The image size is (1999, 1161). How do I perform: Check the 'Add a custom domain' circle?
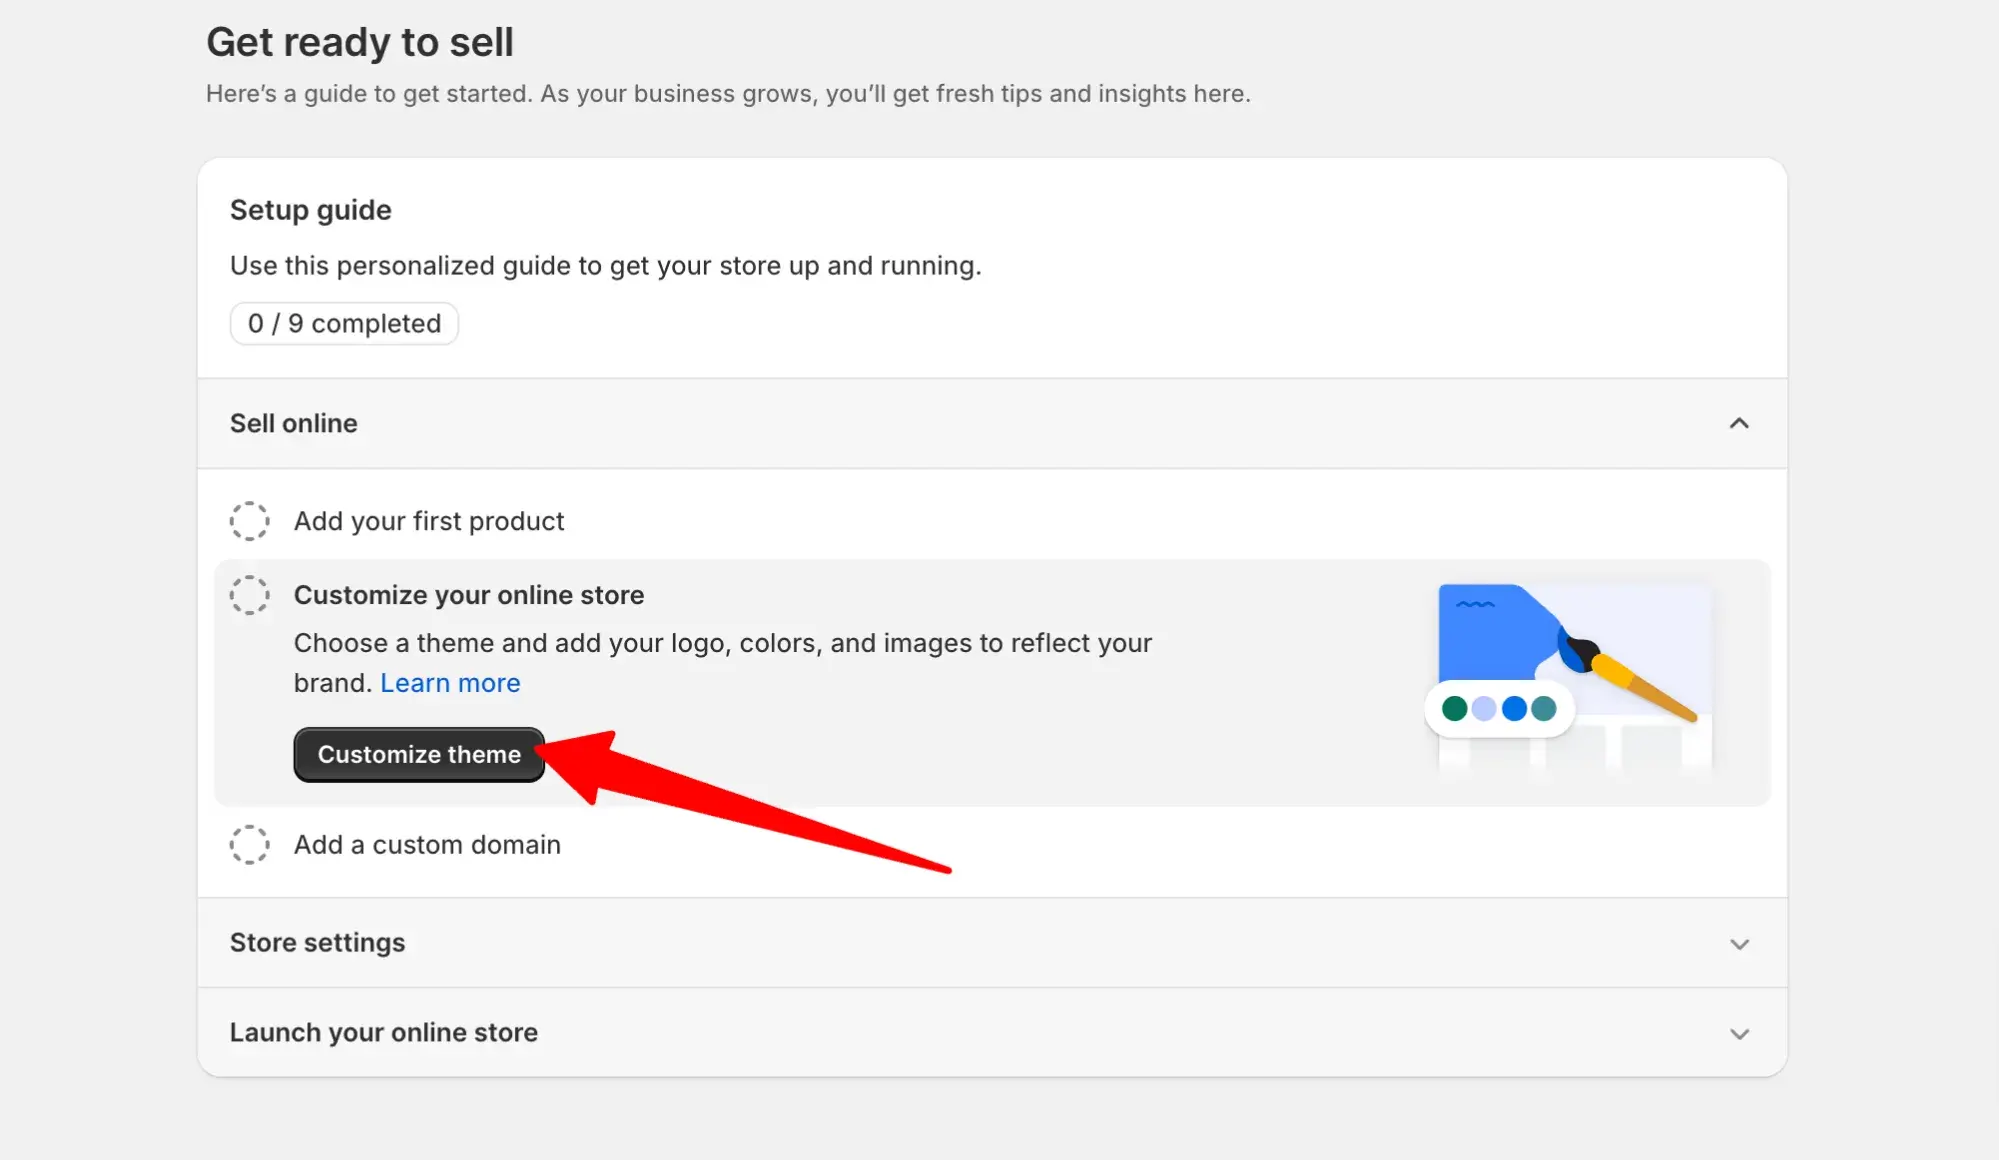249,845
